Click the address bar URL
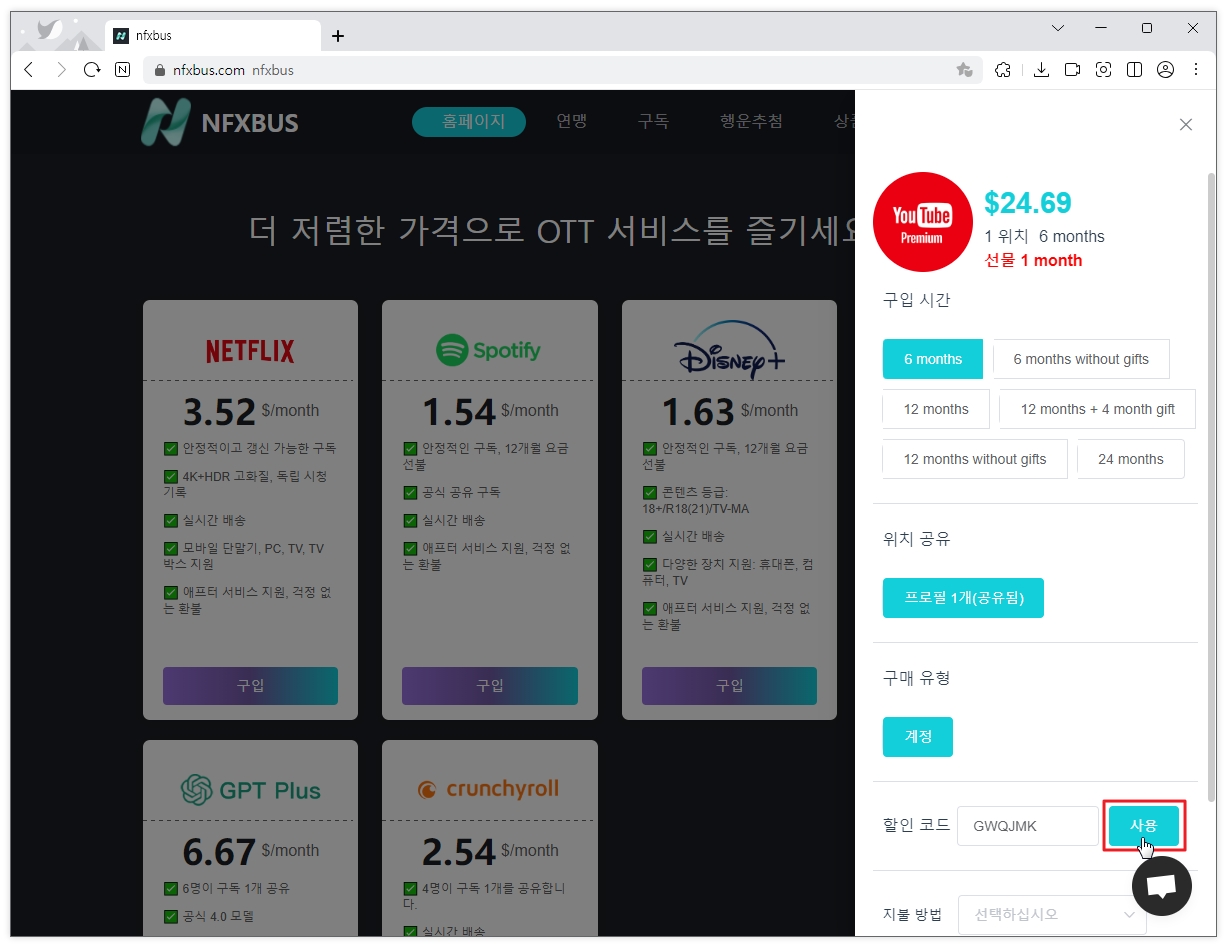 click(233, 70)
